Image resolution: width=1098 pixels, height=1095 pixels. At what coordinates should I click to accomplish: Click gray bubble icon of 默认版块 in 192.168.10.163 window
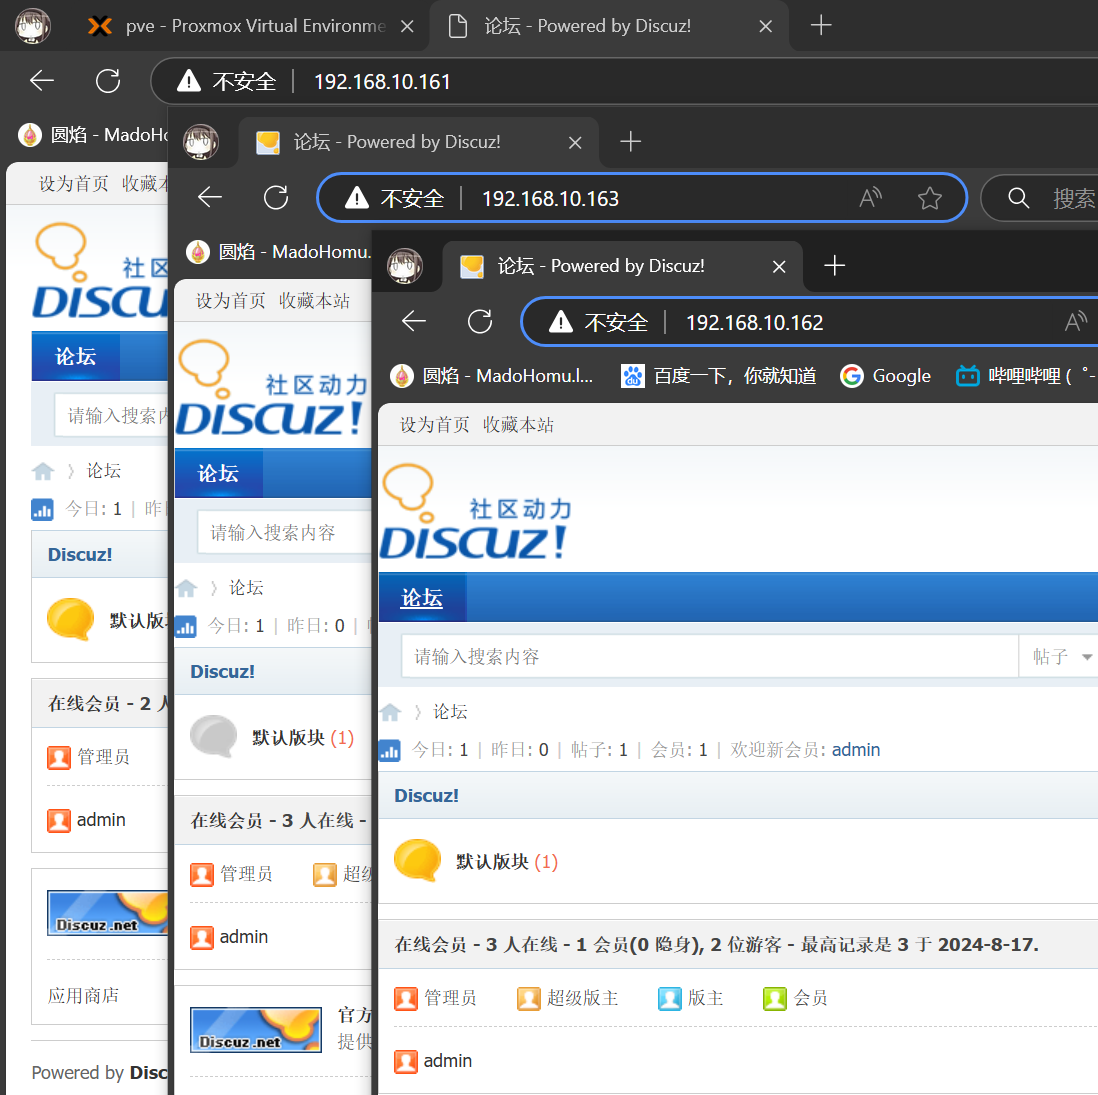coord(214,736)
